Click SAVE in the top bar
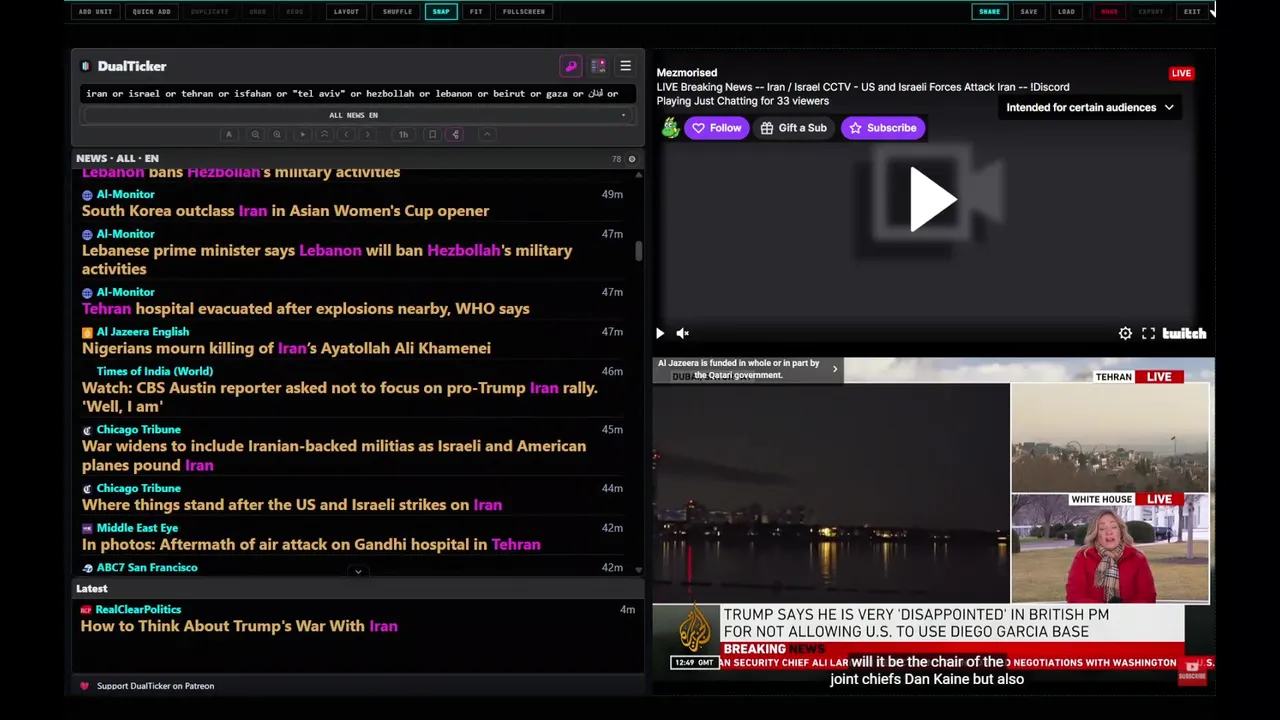 point(1029,12)
